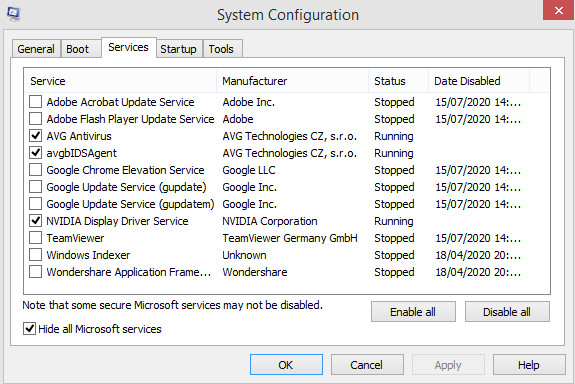This screenshot has width=575, height=384.
Task: Tick Google Update Service (gupdatem) checkbox
Action: click(x=36, y=204)
